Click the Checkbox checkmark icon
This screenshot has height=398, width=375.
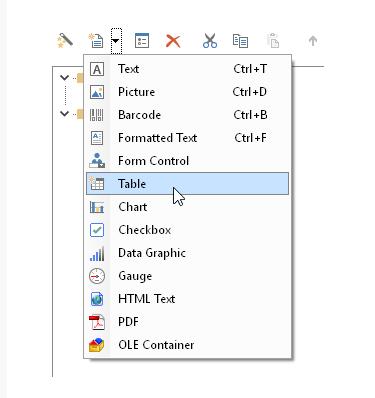click(x=97, y=230)
